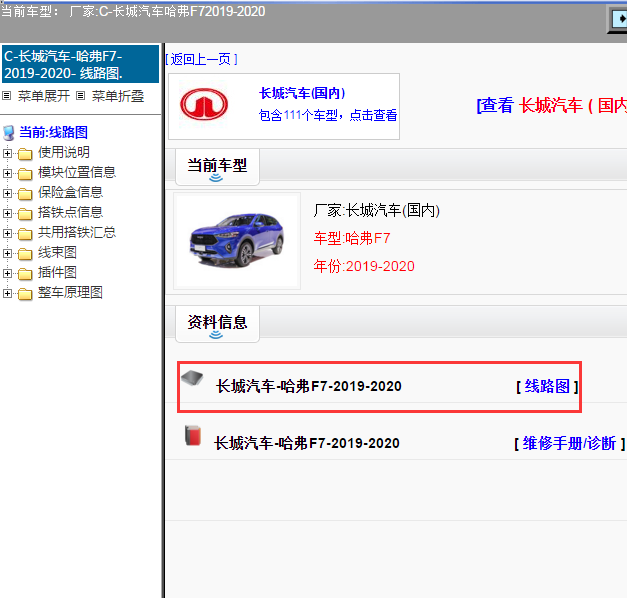Click the 使用说明 folder icon
Screen dimensions: 627x598
tap(25, 154)
